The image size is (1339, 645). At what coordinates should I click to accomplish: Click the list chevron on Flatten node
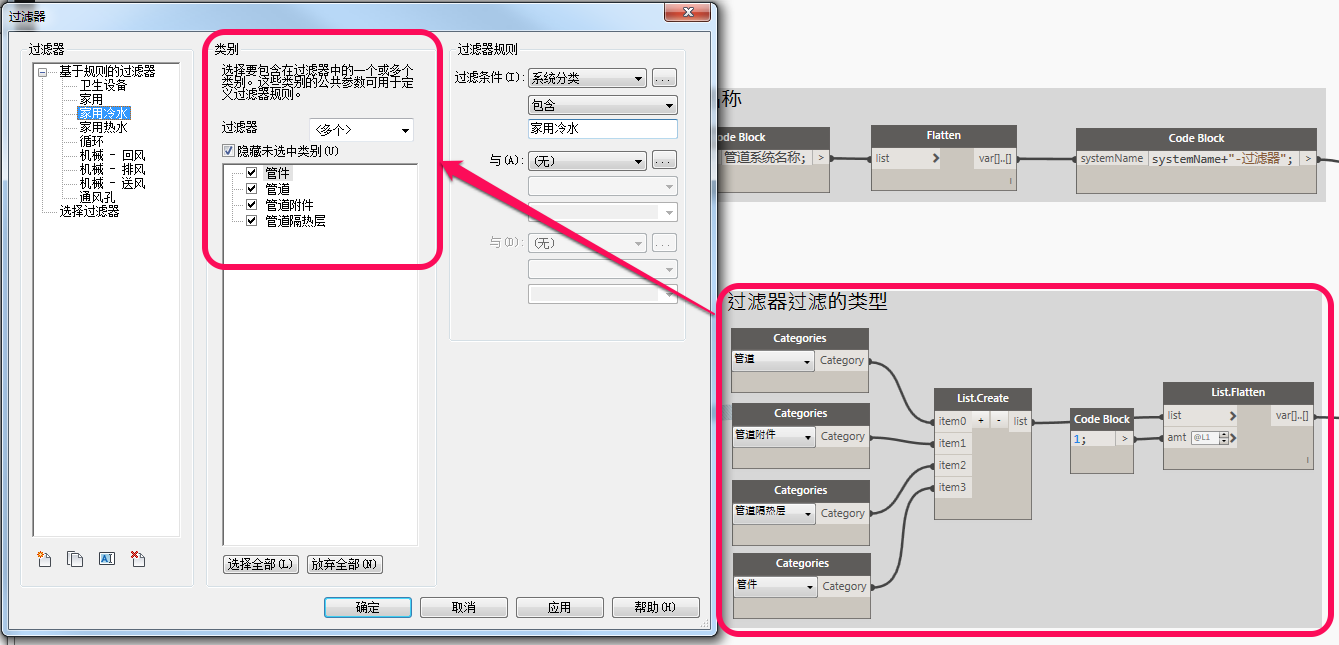click(936, 158)
